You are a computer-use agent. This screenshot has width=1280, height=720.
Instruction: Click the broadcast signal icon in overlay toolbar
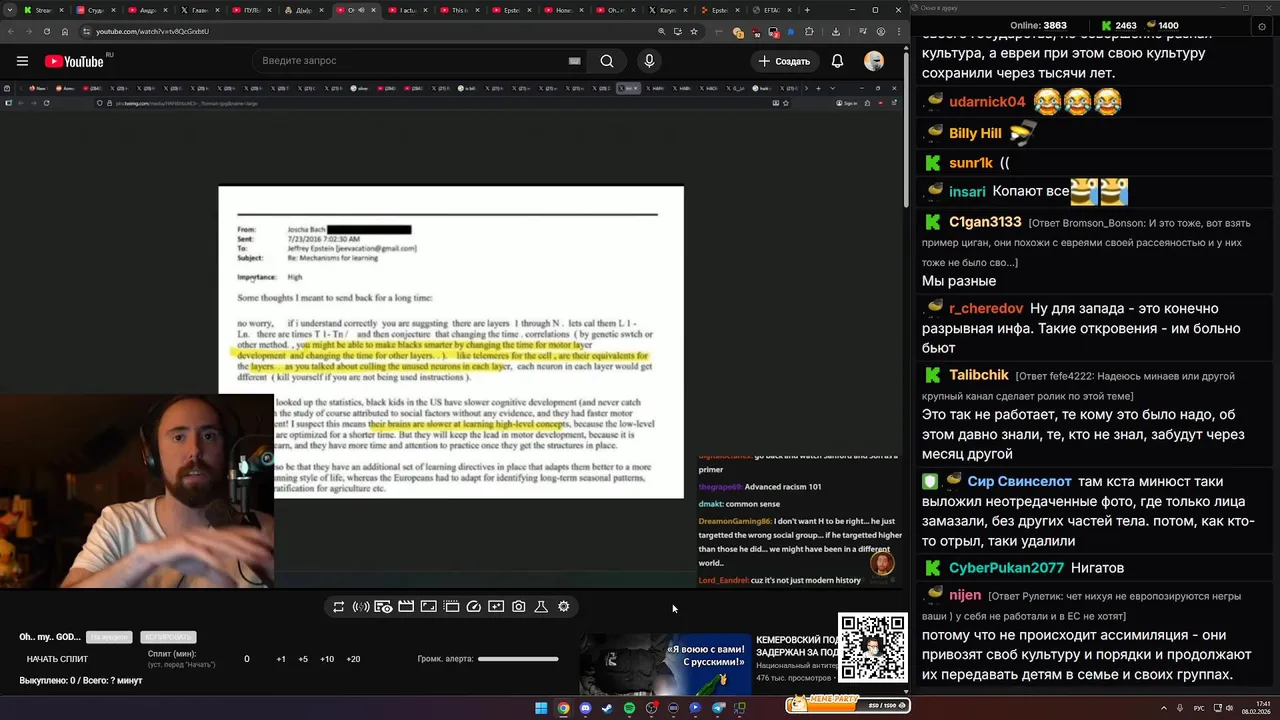[361, 607]
